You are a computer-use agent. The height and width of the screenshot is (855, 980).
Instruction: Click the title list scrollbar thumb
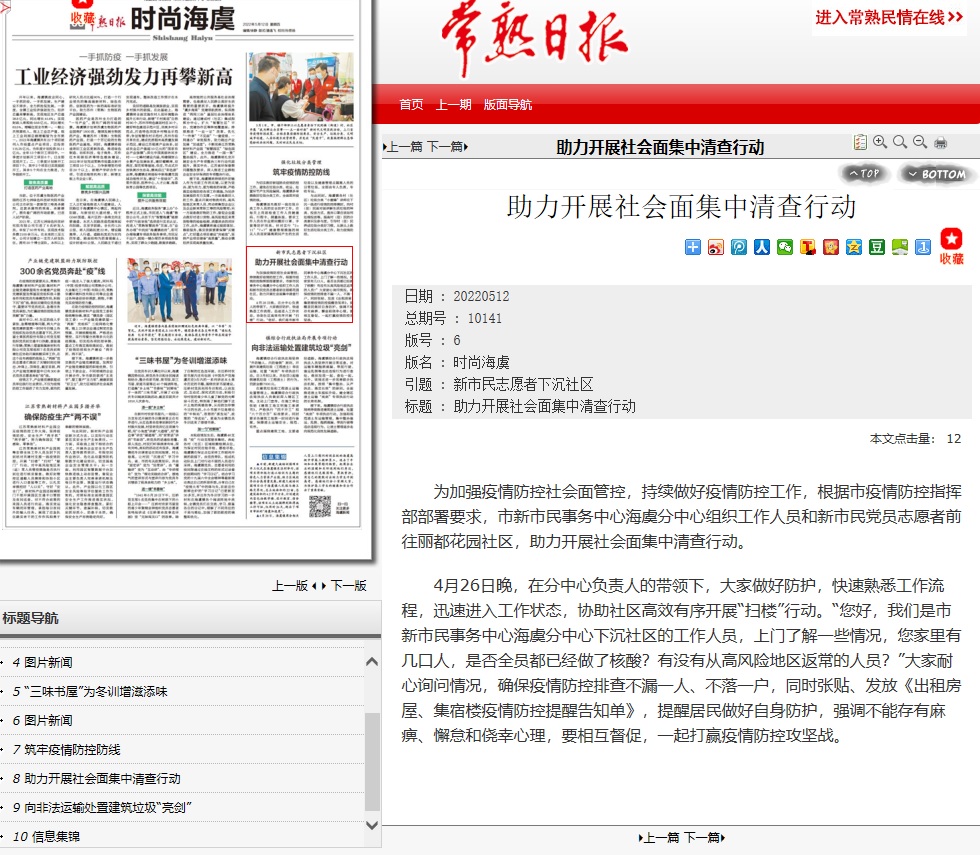pyautogui.click(x=372, y=761)
